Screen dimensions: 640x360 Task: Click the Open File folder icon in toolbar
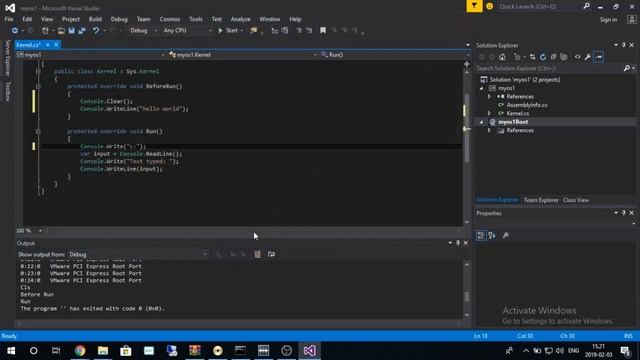61,31
